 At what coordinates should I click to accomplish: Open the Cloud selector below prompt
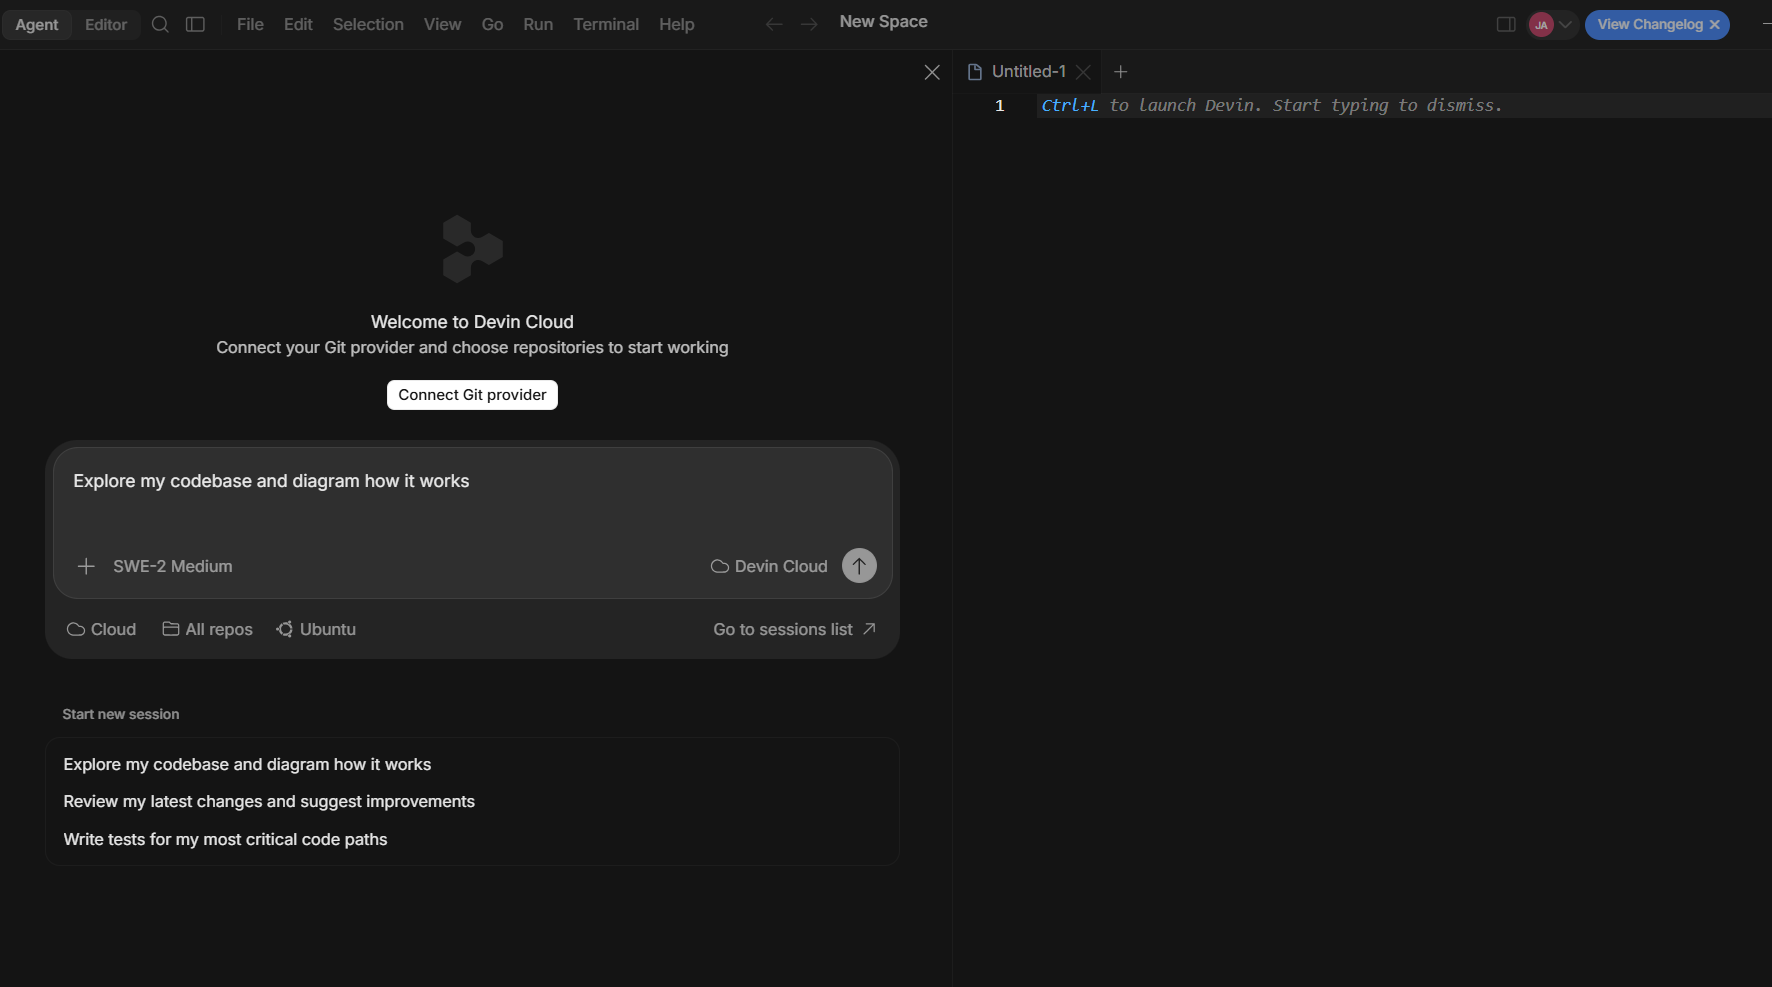click(x=102, y=629)
